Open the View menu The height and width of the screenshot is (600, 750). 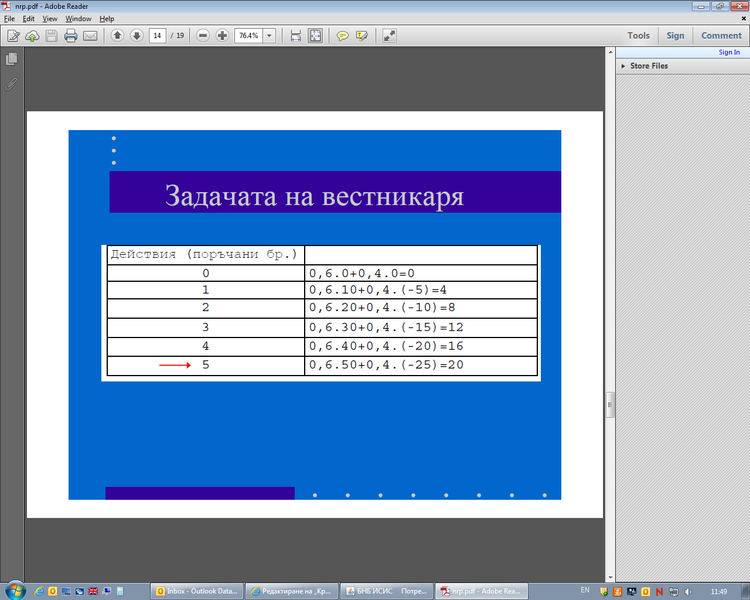[x=50, y=19]
